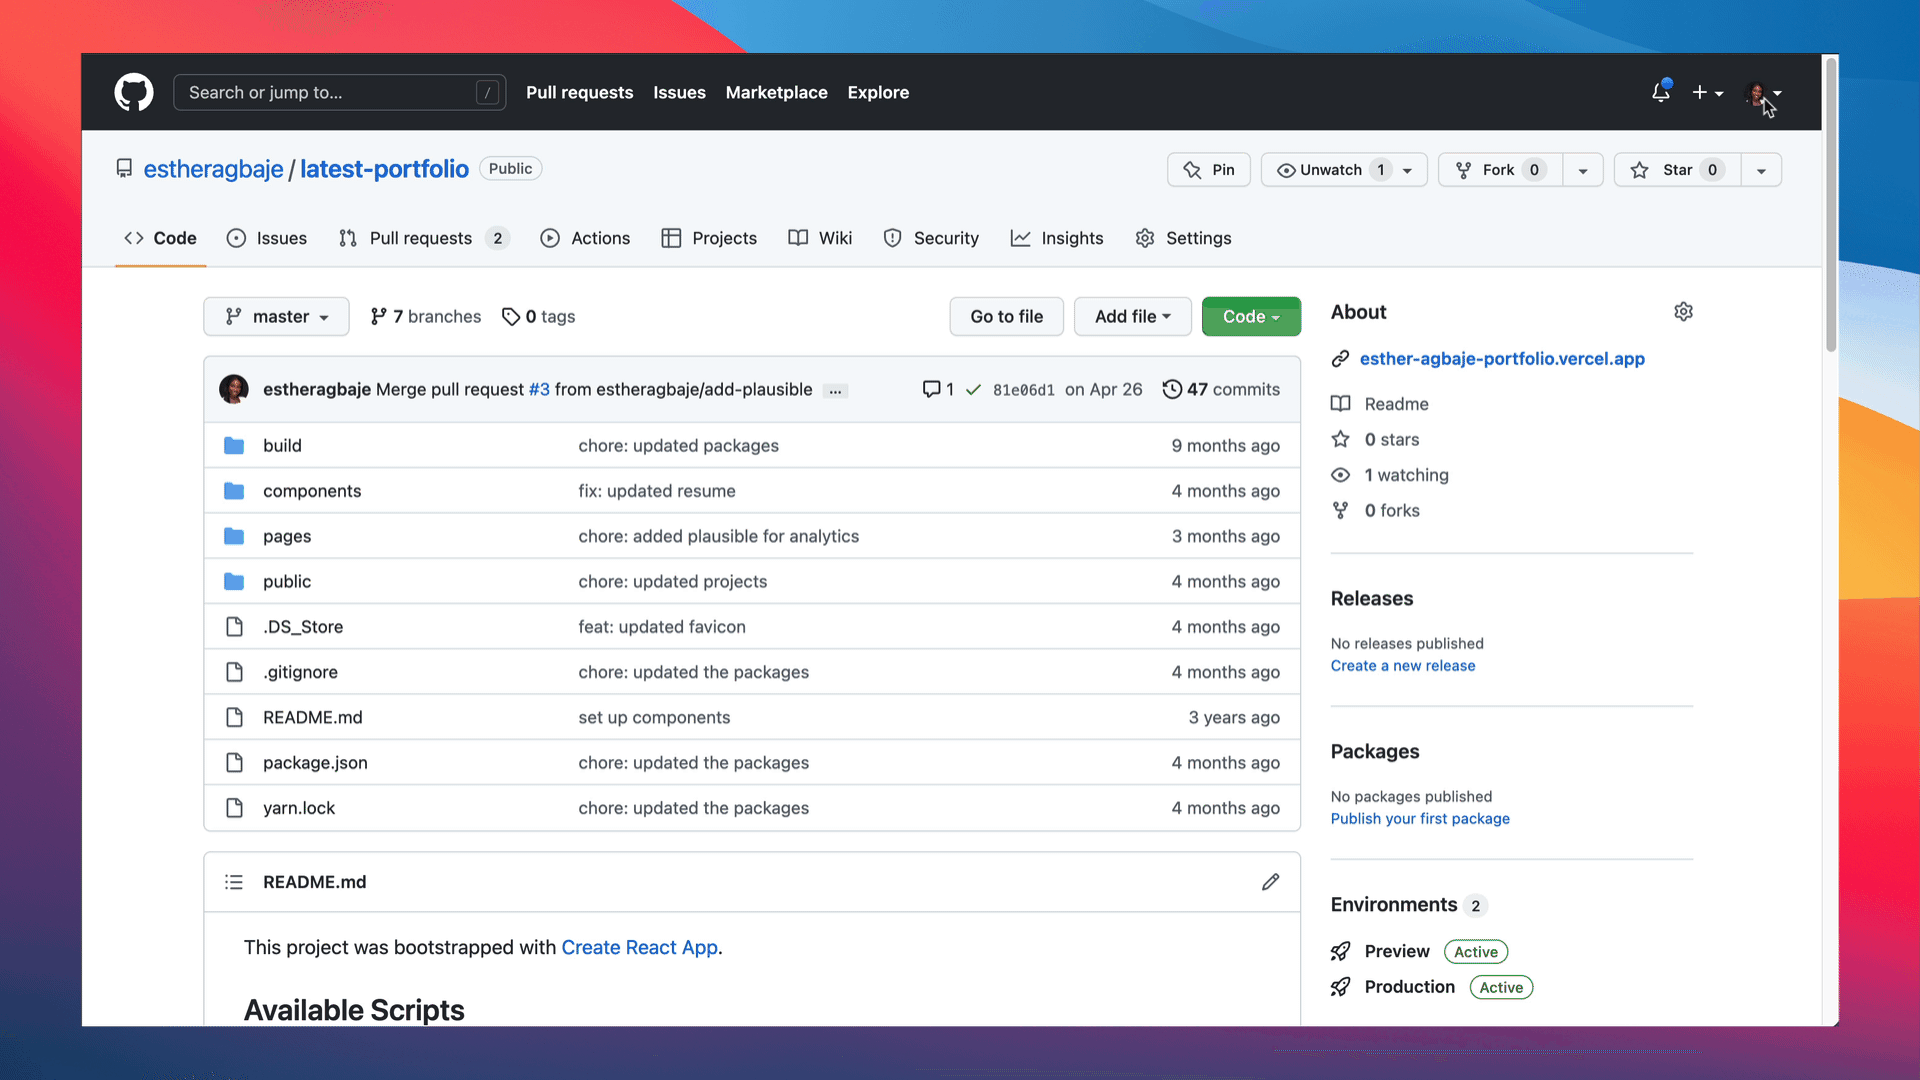Open pull request #3 link

tap(539, 389)
